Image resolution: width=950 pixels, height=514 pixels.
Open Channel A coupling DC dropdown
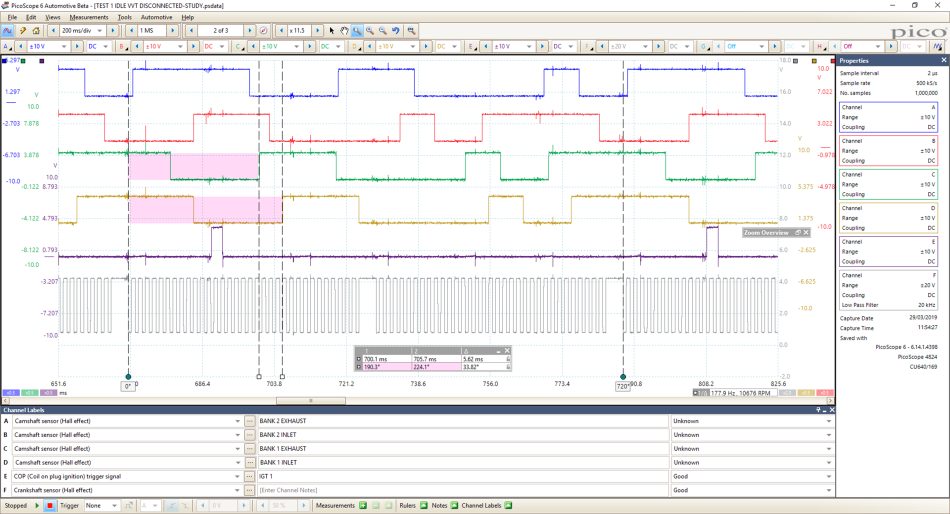[x=98, y=46]
